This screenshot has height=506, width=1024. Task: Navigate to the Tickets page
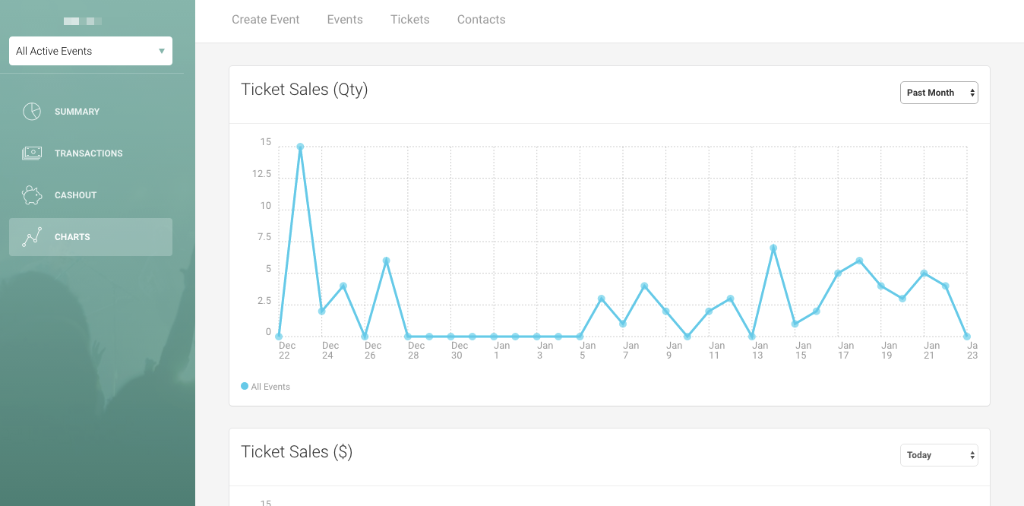tap(410, 19)
